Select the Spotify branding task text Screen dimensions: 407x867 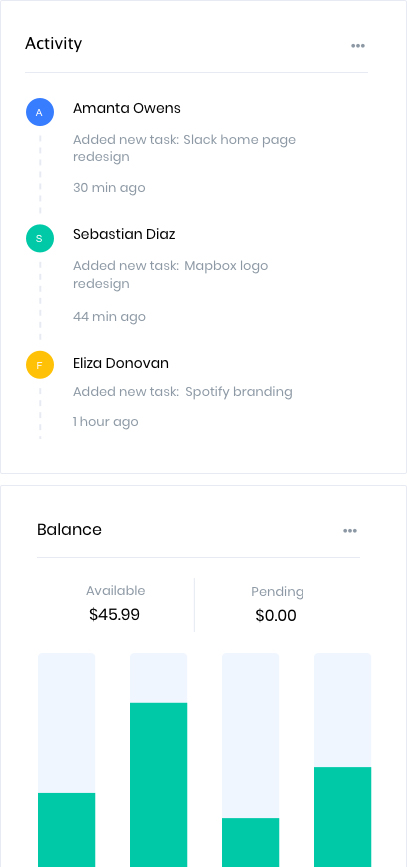(182, 392)
